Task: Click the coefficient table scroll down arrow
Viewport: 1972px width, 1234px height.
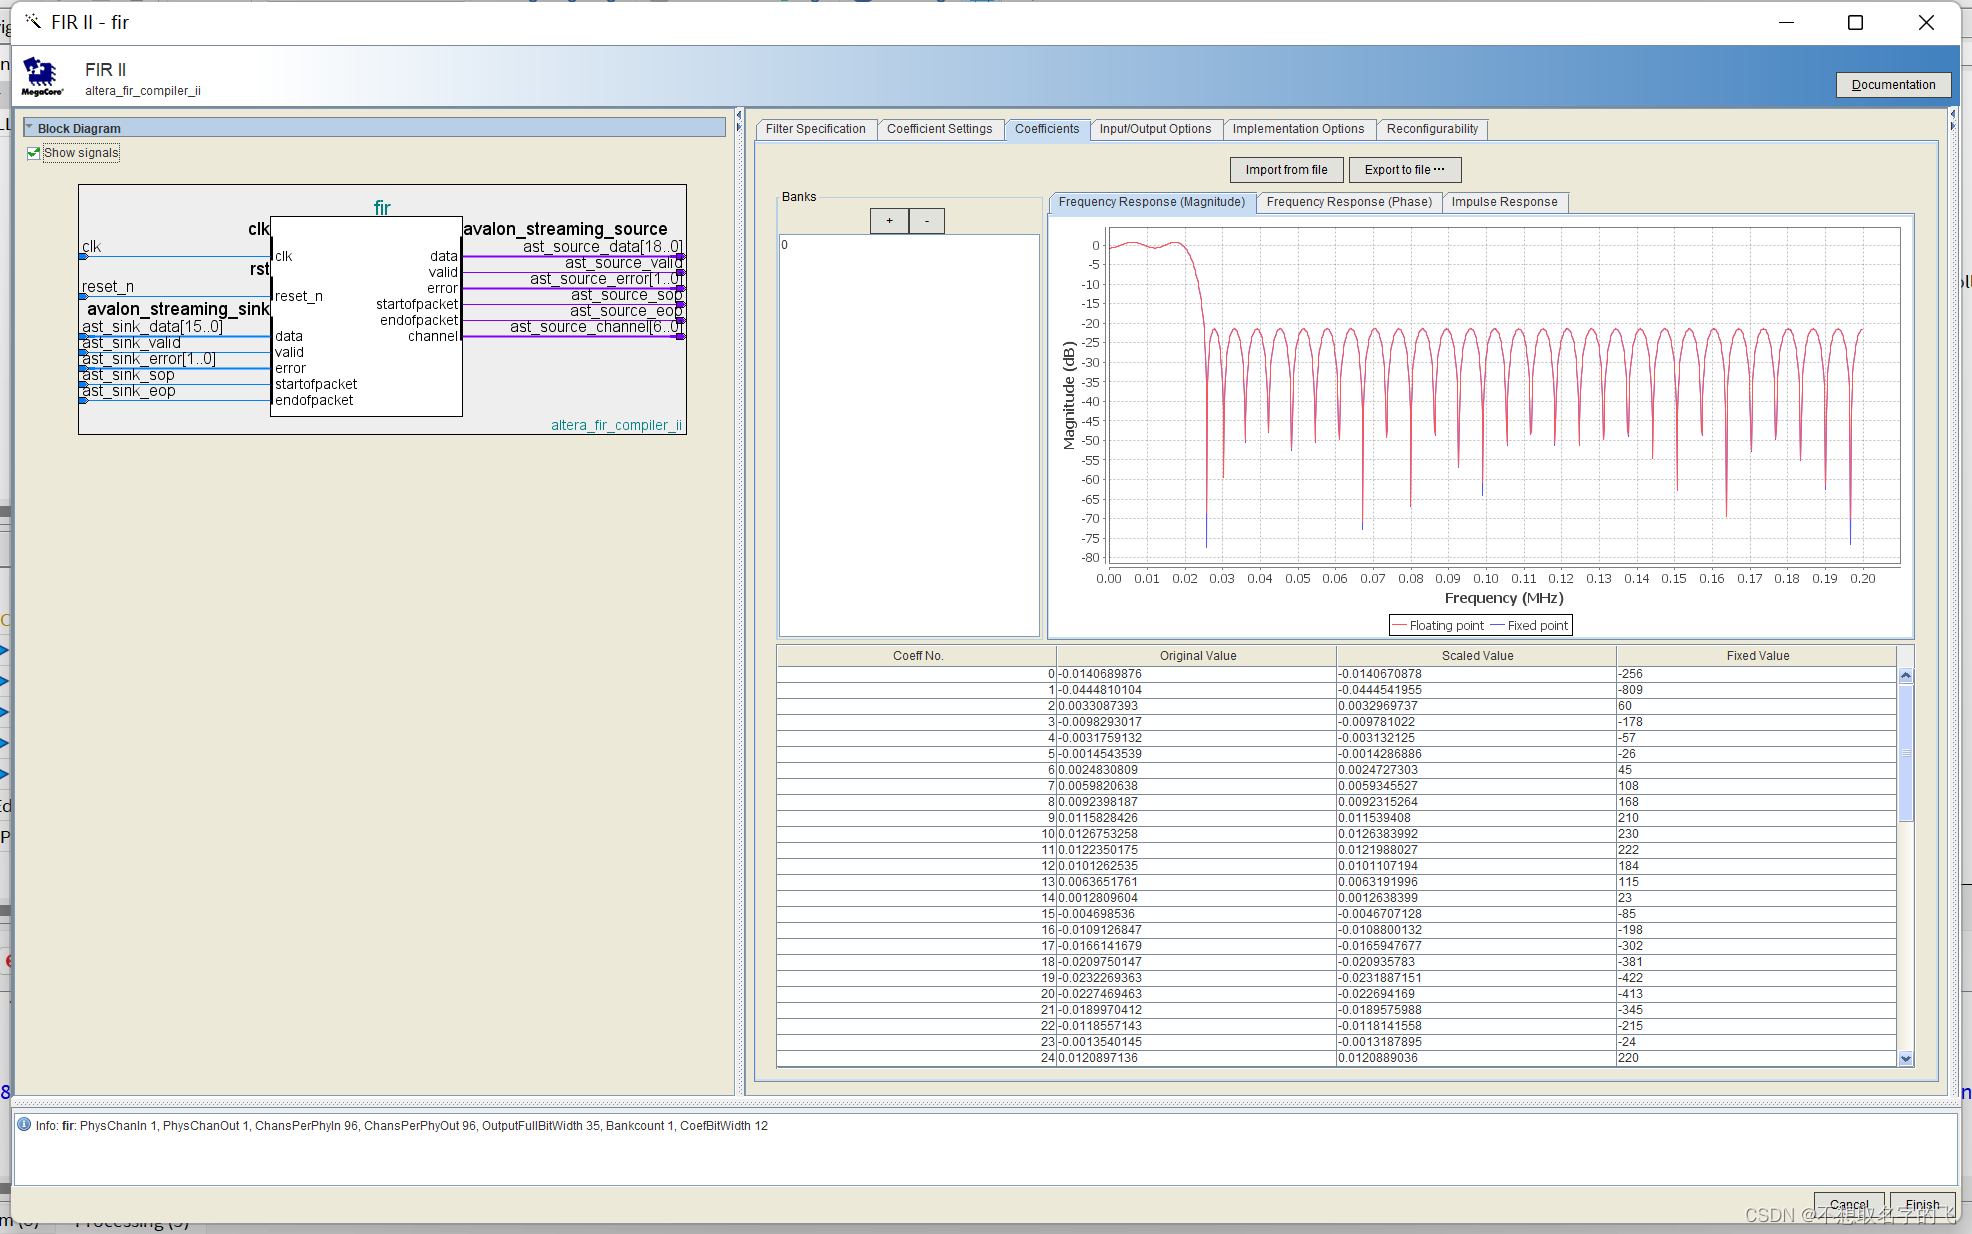Action: coord(1905,1058)
